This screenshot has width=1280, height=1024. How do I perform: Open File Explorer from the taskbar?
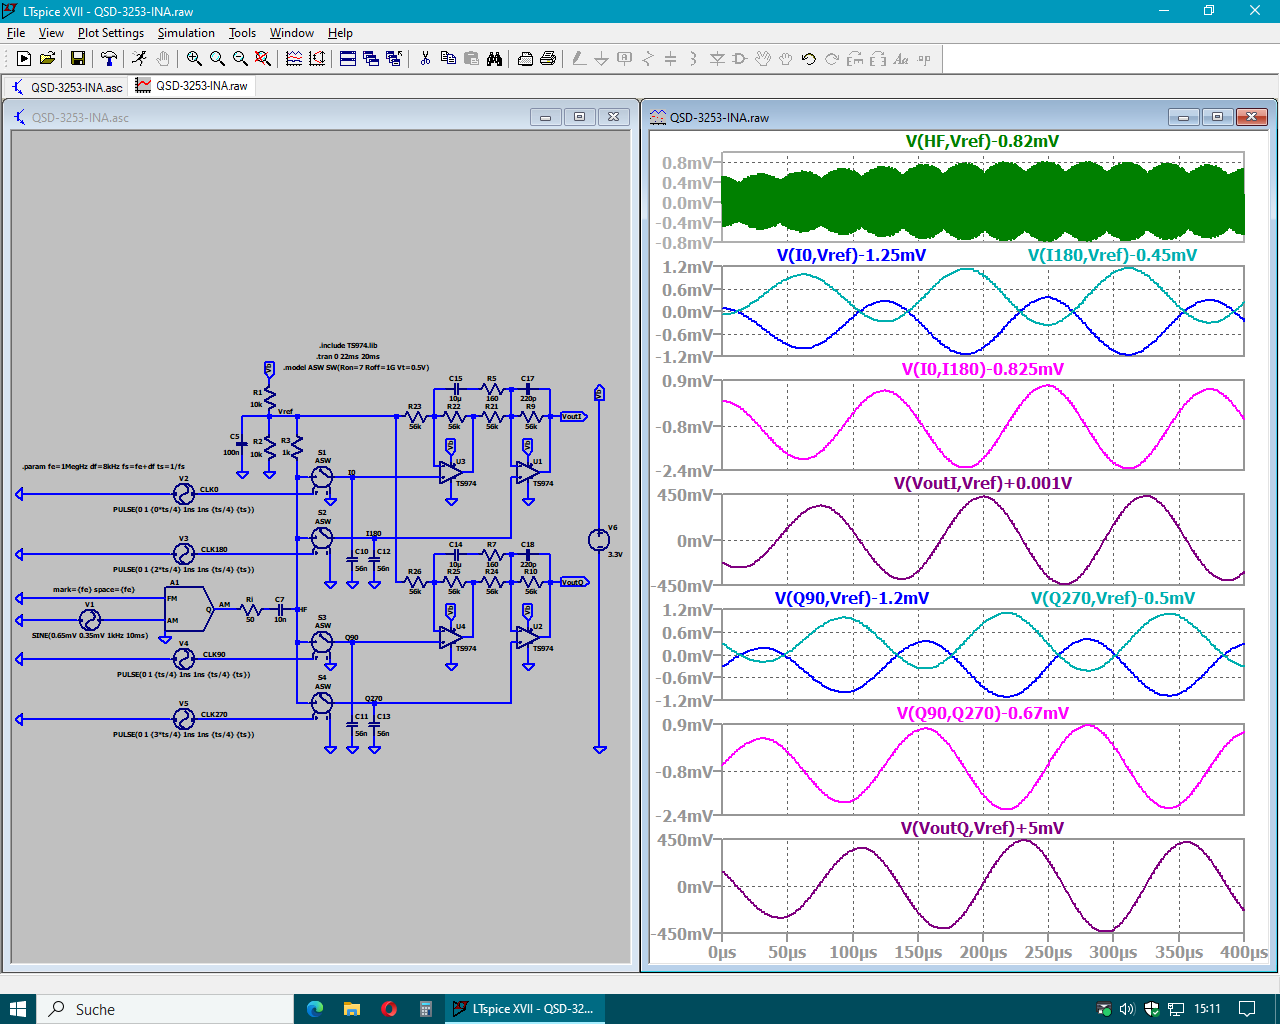(352, 1009)
